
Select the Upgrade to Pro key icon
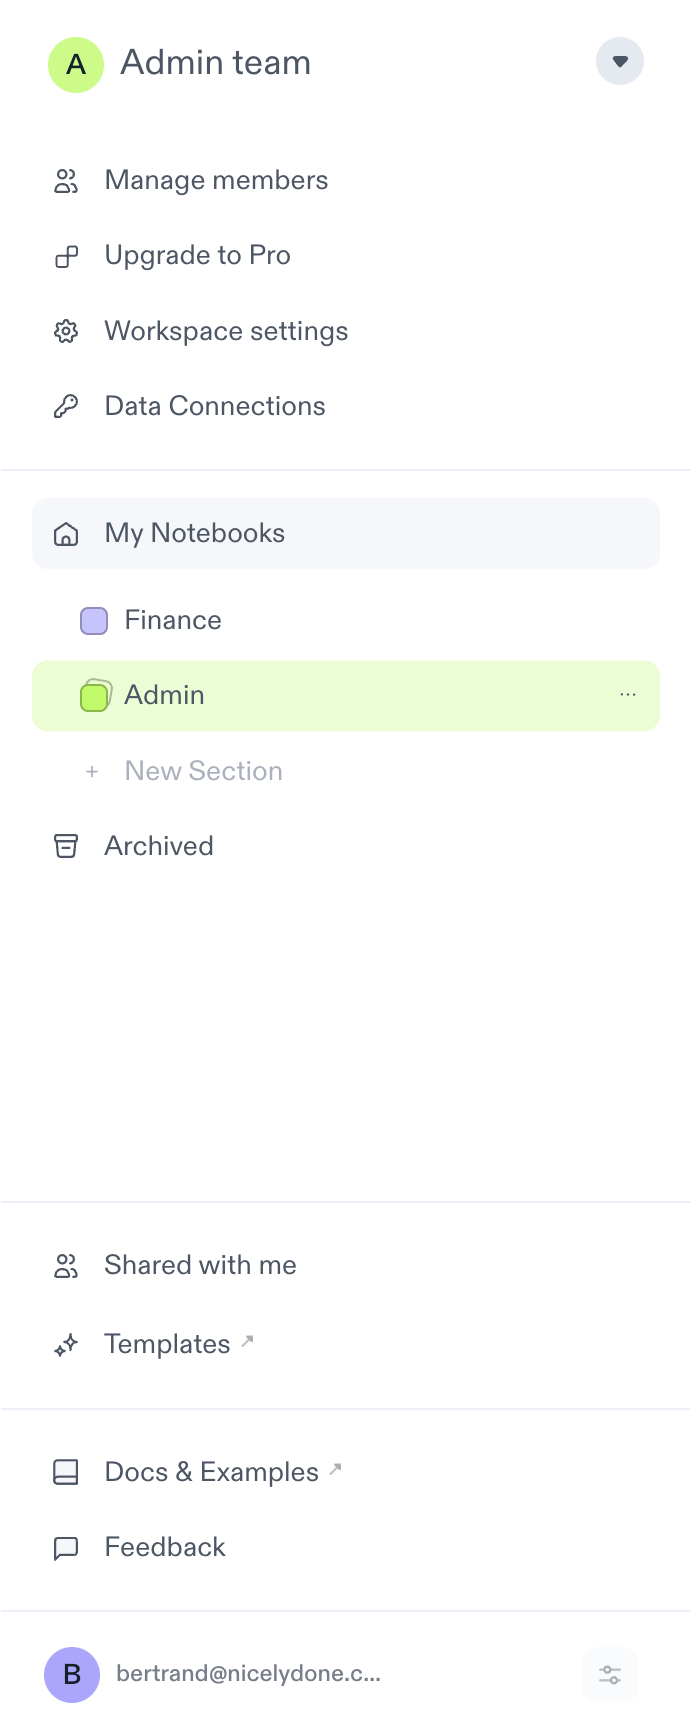point(65,256)
